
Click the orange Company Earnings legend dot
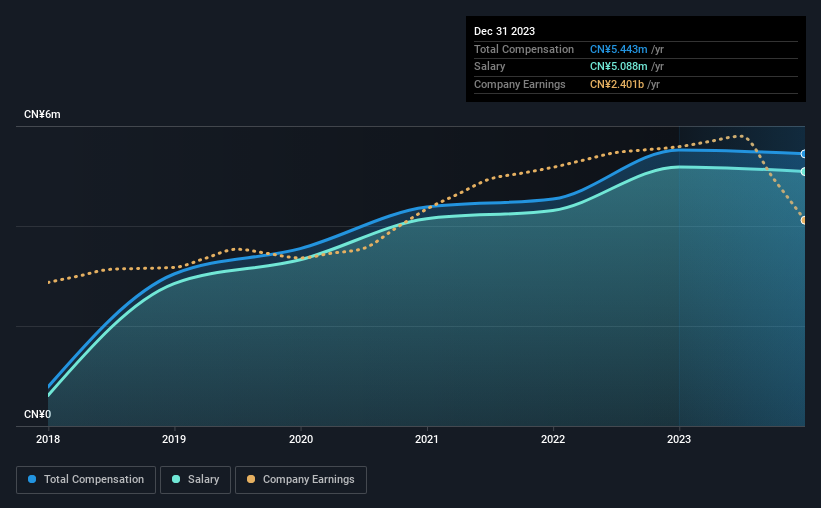click(x=251, y=479)
